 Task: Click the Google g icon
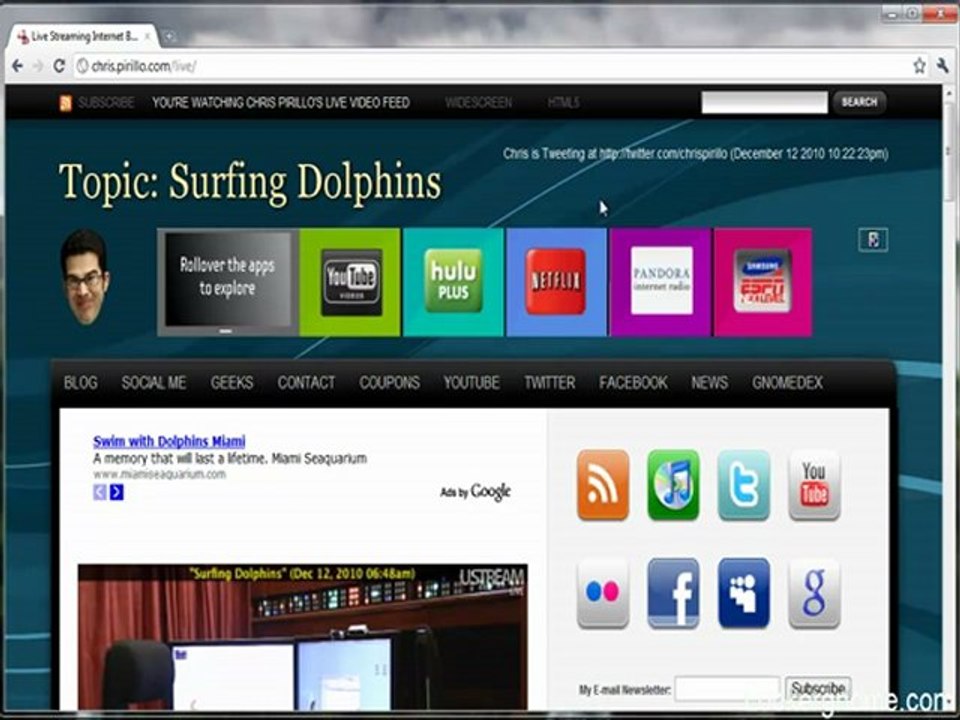814,593
